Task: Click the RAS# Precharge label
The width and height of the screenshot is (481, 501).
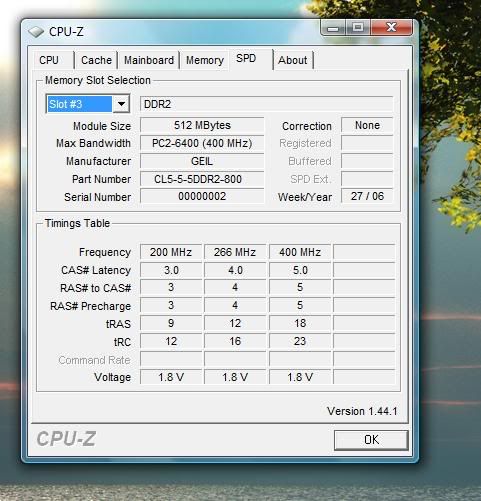Action: click(x=91, y=306)
